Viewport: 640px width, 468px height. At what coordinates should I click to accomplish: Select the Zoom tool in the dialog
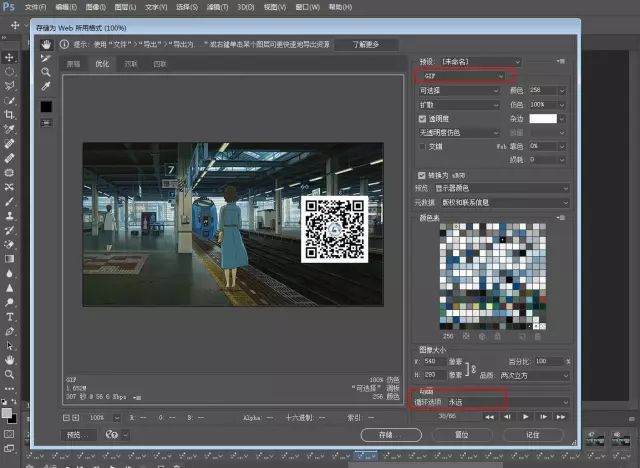tap(46, 73)
